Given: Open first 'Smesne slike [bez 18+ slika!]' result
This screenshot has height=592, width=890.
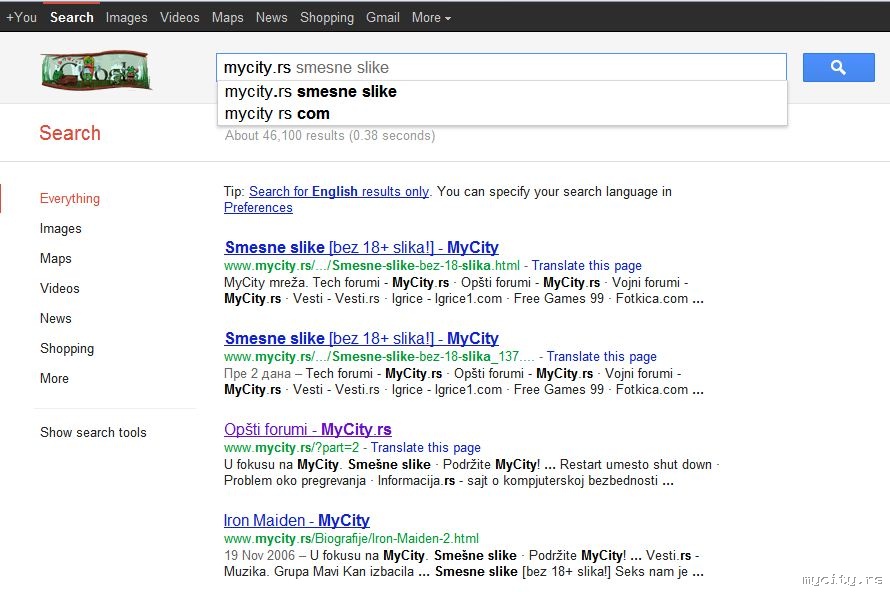Looking at the screenshot, I should (362, 247).
